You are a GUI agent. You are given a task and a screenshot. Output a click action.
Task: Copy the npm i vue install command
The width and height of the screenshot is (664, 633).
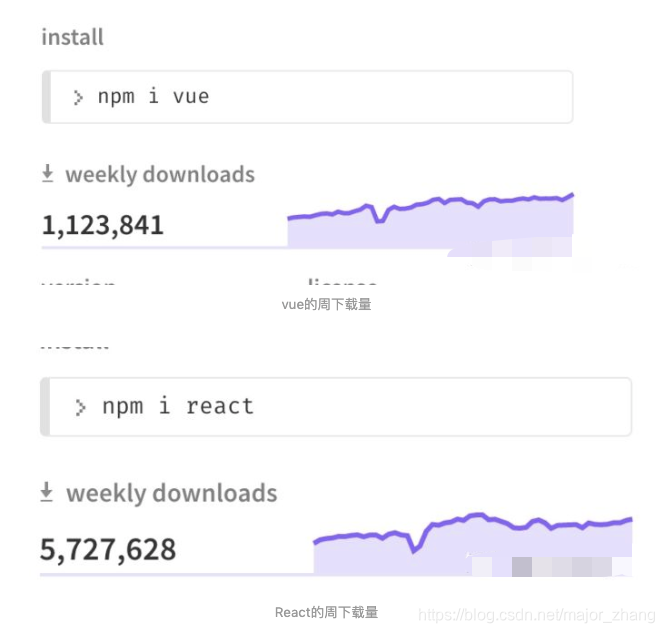coord(153,97)
